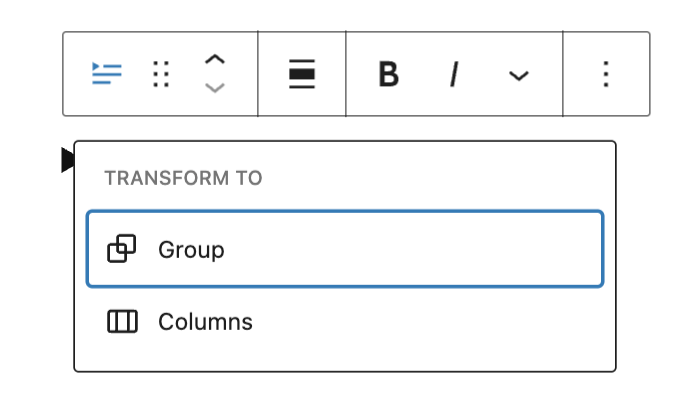Screen dimensions: 688x400
Task: Toggle italic formatting
Action: [x=453, y=74]
